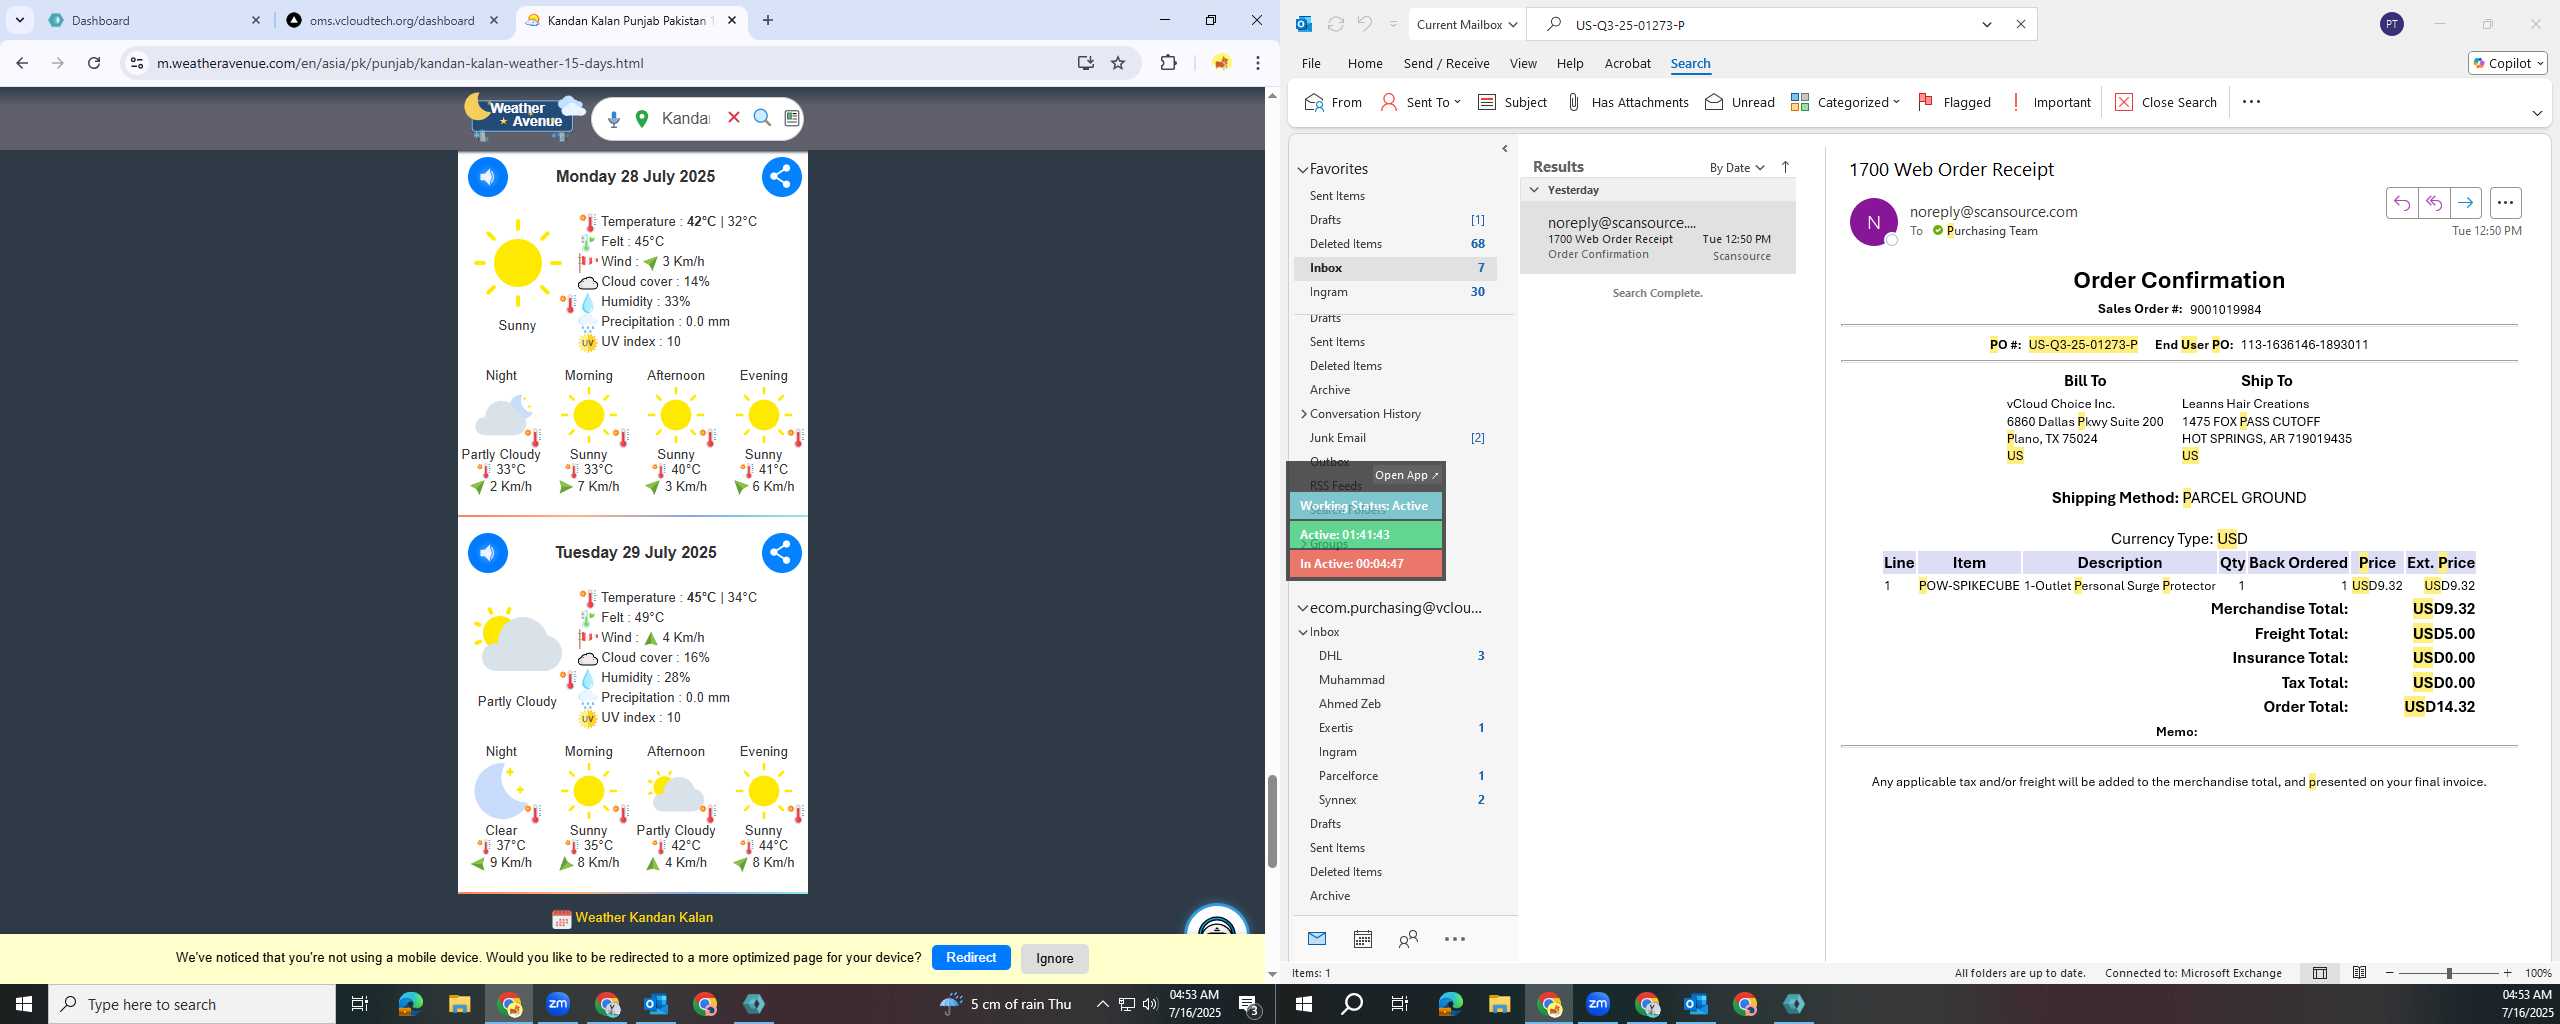Click Outlook Reply arrow button
The height and width of the screenshot is (1024, 2560).
point(2401,203)
